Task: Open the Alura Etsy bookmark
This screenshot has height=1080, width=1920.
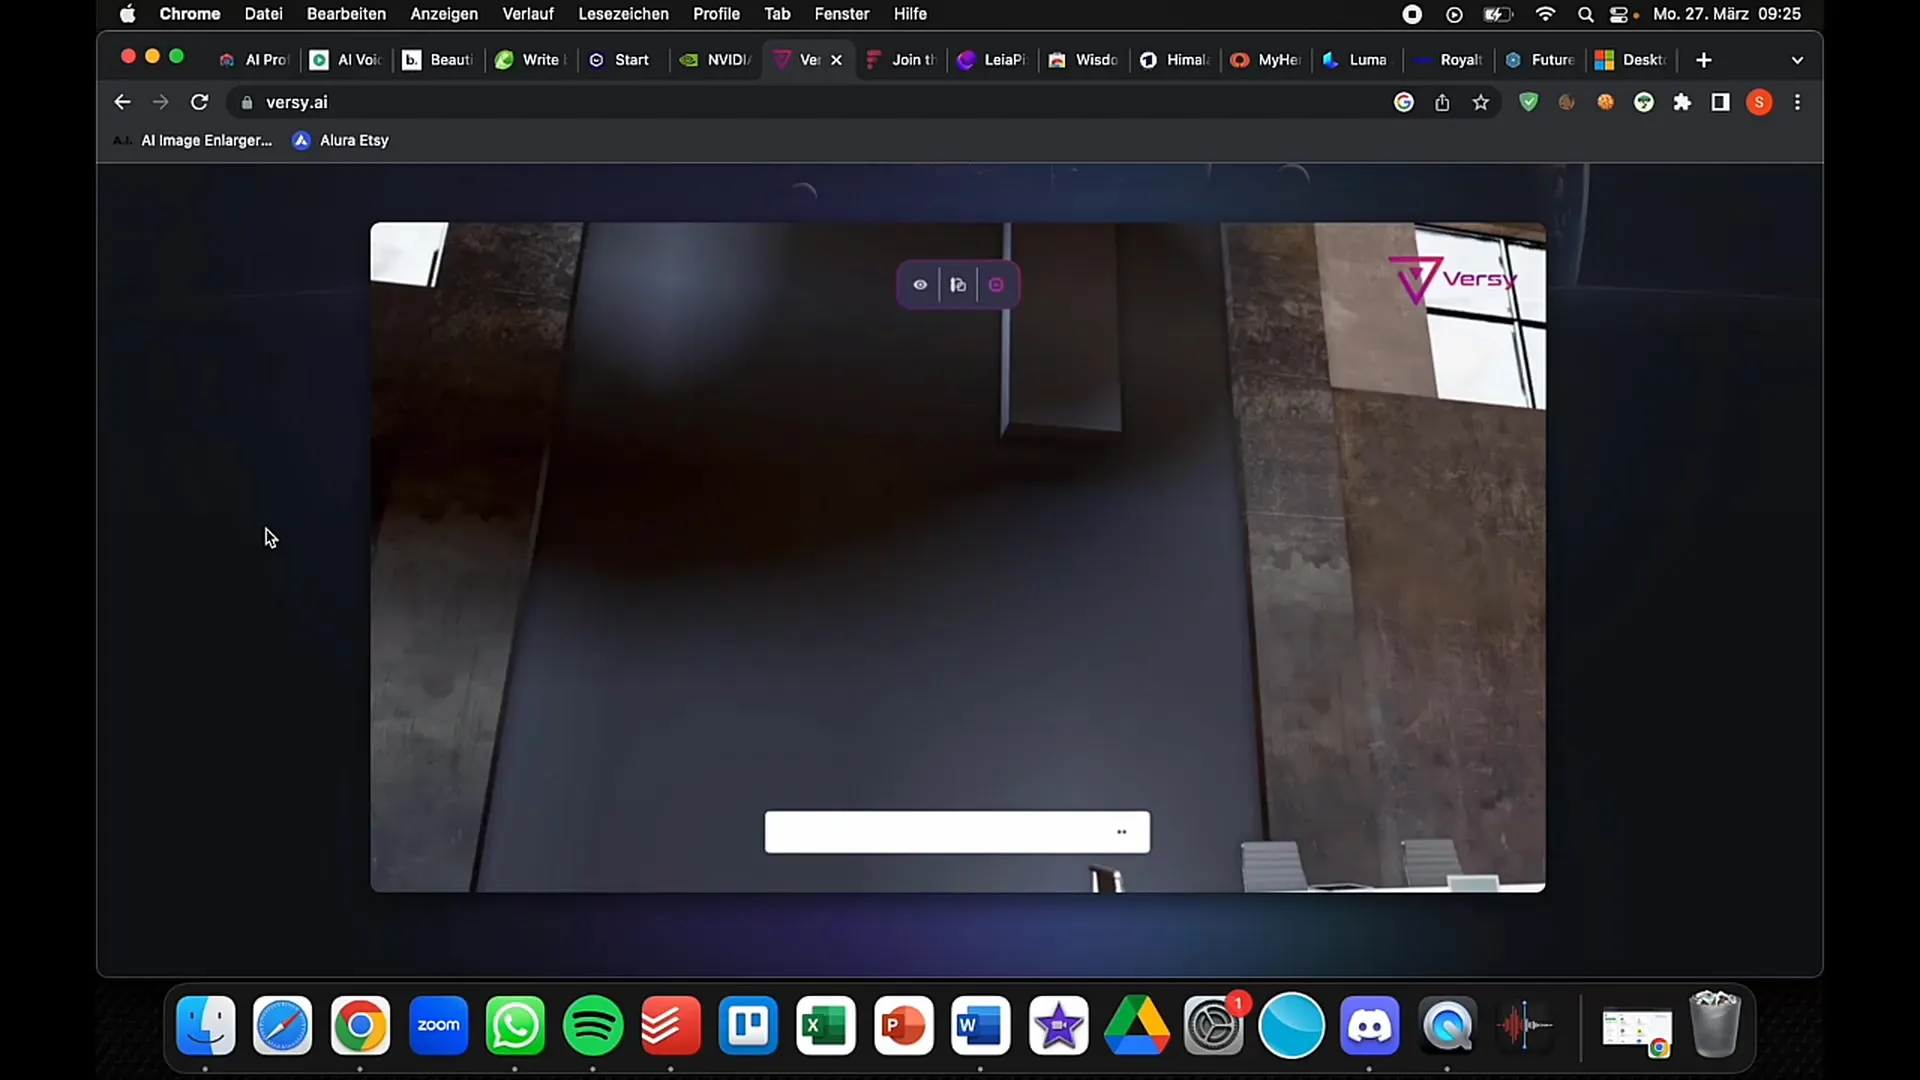Action: [341, 140]
